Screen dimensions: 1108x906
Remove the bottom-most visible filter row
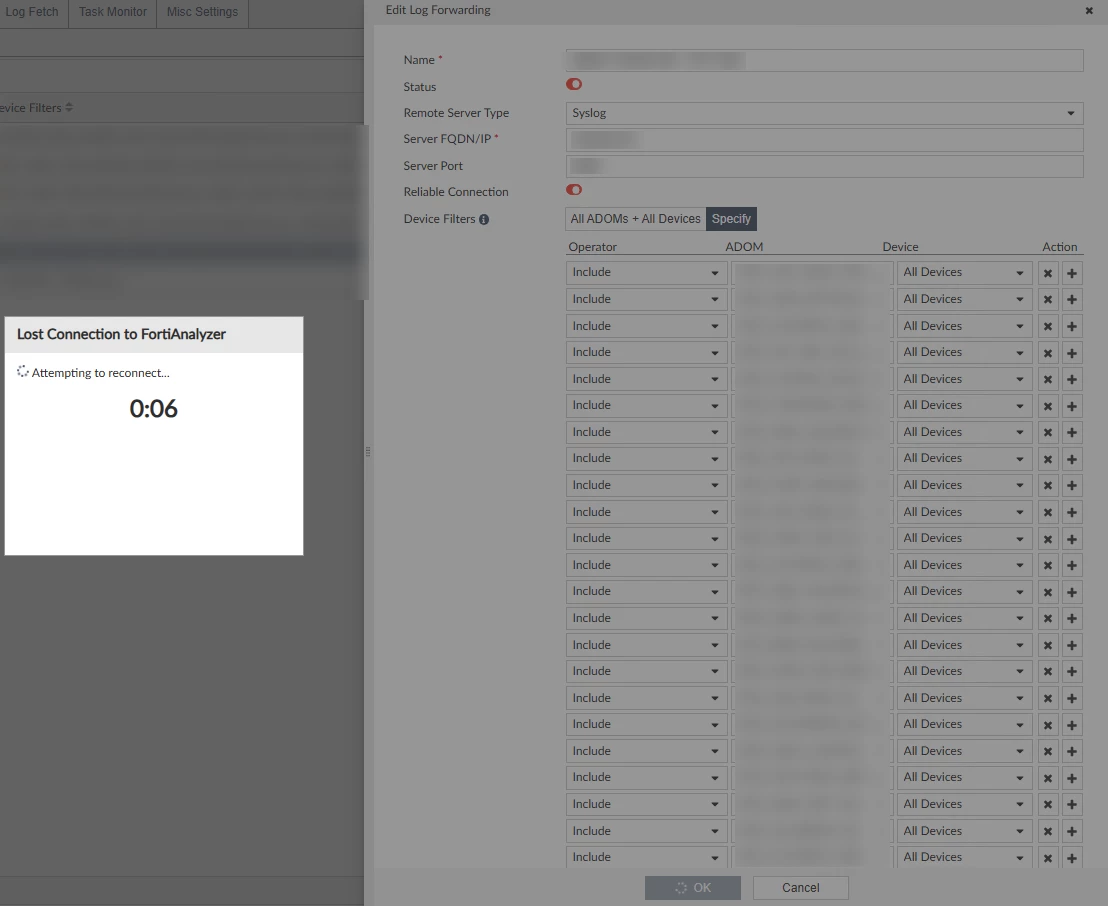(x=1048, y=858)
